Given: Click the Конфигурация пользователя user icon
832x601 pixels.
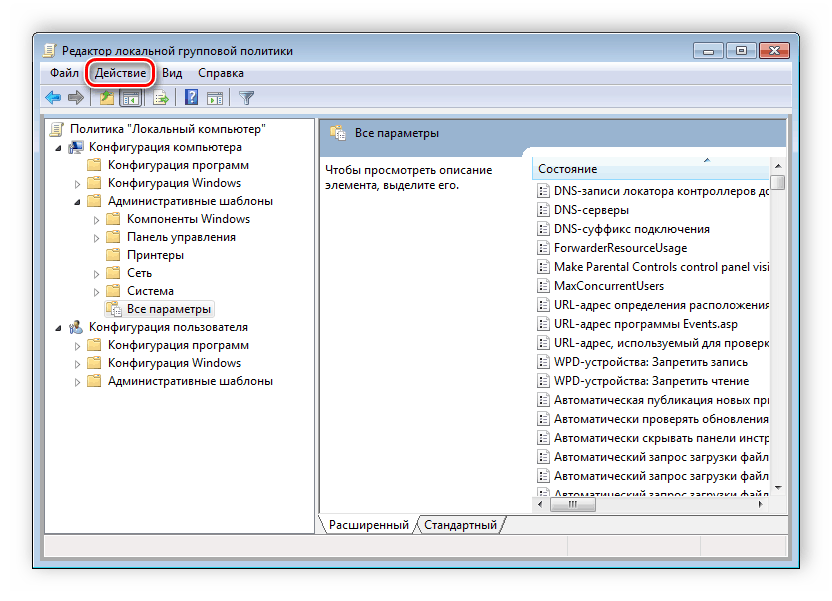Looking at the screenshot, I should tap(76, 327).
